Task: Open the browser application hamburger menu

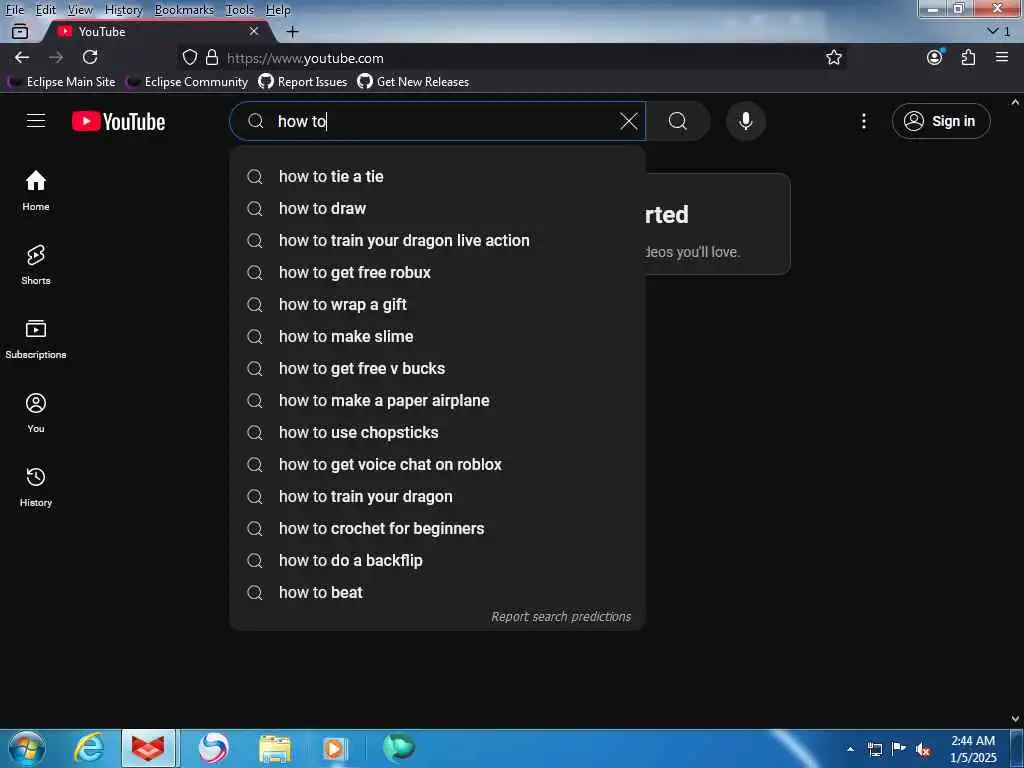Action: tap(1002, 57)
